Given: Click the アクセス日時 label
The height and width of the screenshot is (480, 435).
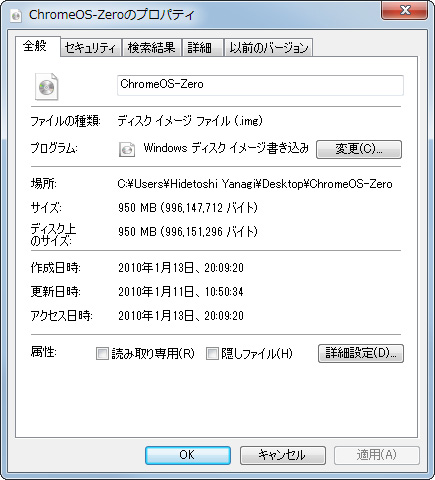Looking at the screenshot, I should tap(61, 316).
